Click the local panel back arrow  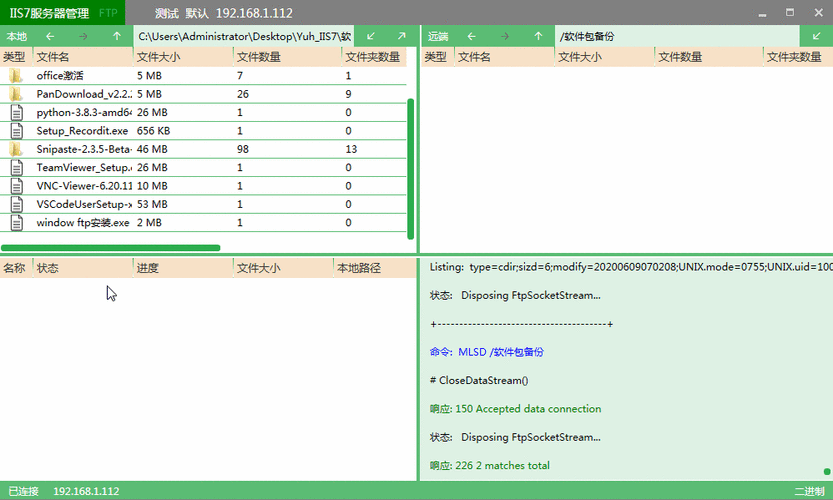click(50, 36)
